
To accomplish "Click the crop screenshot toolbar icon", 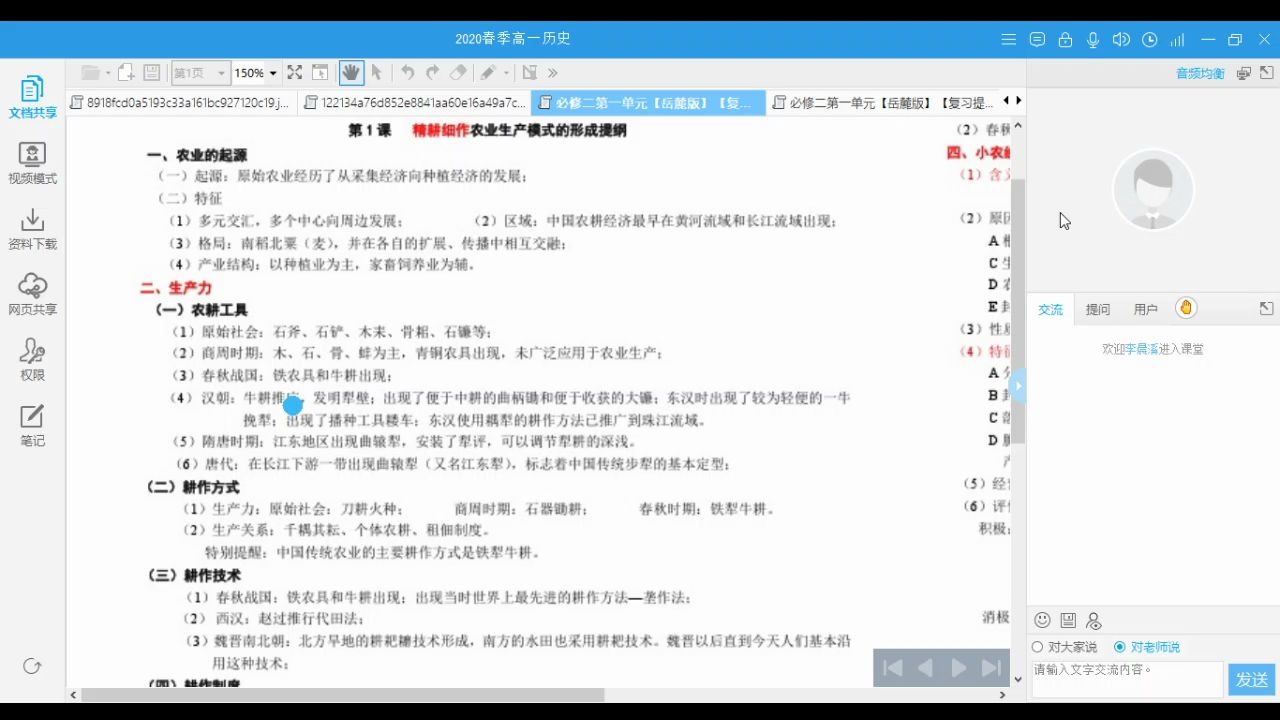I will 529,72.
